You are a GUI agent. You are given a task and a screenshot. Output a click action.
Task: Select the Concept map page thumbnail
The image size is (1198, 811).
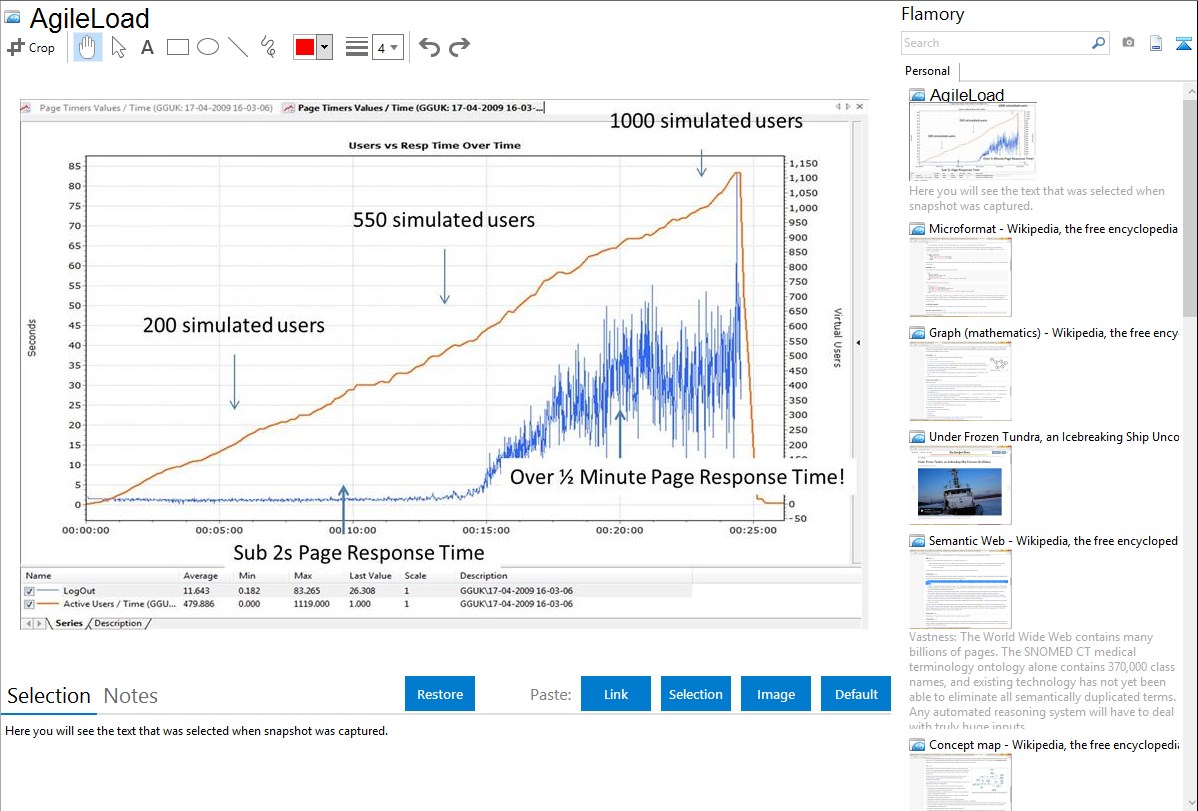(960, 782)
